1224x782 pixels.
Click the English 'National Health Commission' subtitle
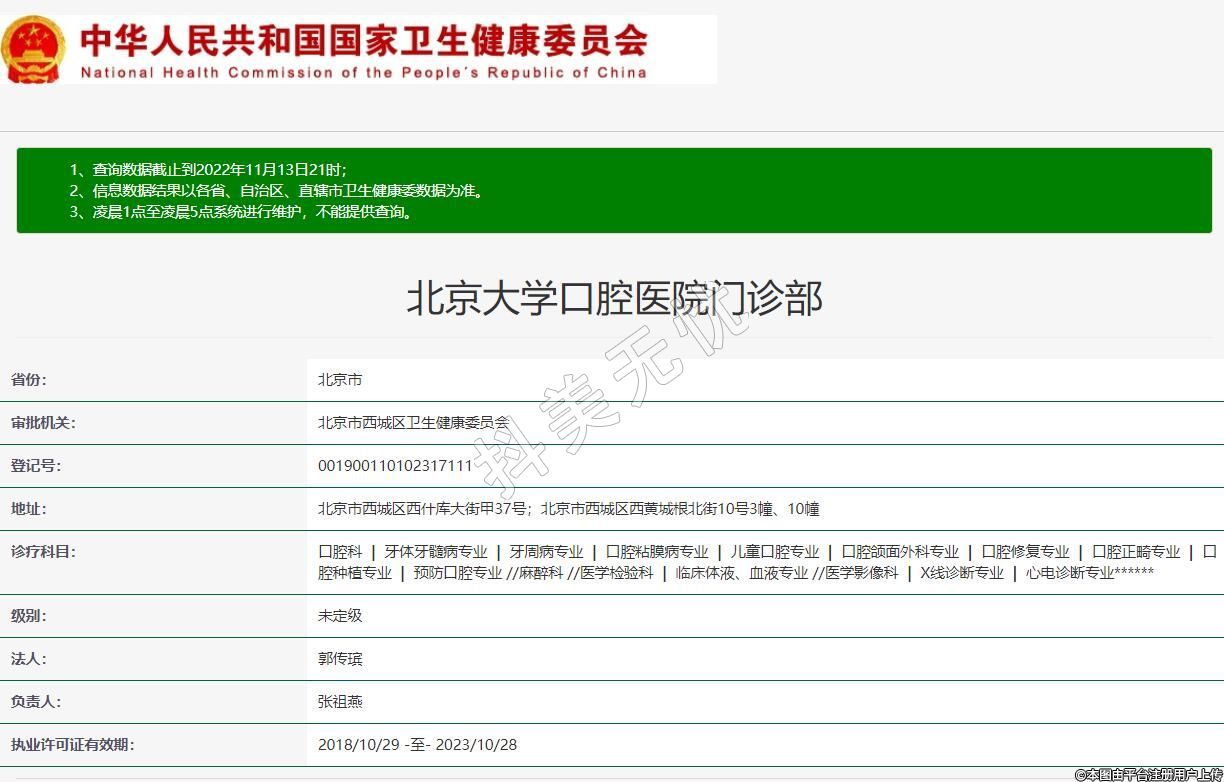(363, 73)
